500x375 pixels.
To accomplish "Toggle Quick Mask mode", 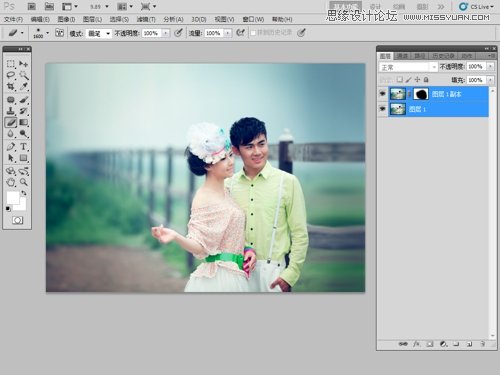I will point(17,220).
